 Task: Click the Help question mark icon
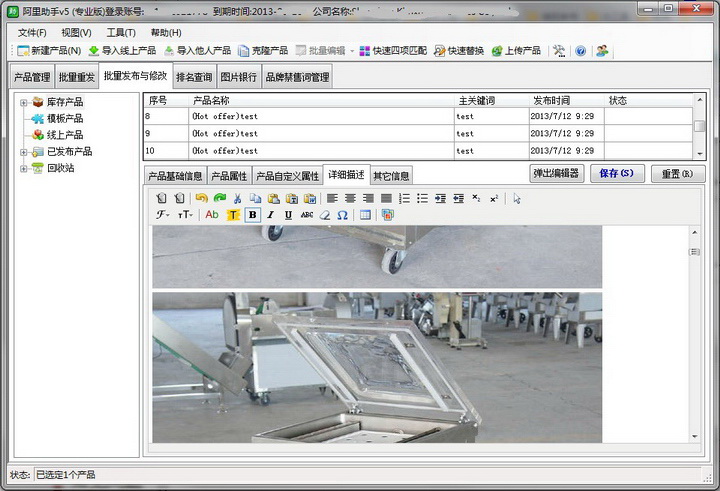click(x=580, y=51)
